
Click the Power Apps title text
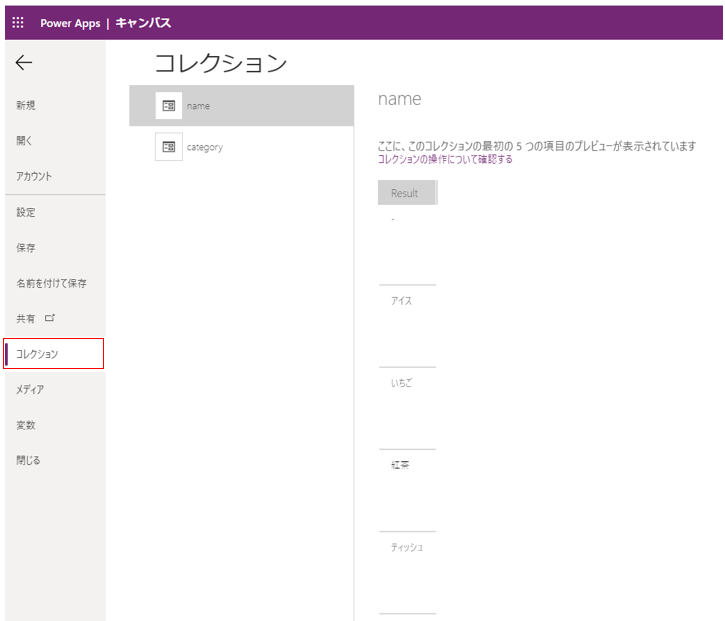70,23
